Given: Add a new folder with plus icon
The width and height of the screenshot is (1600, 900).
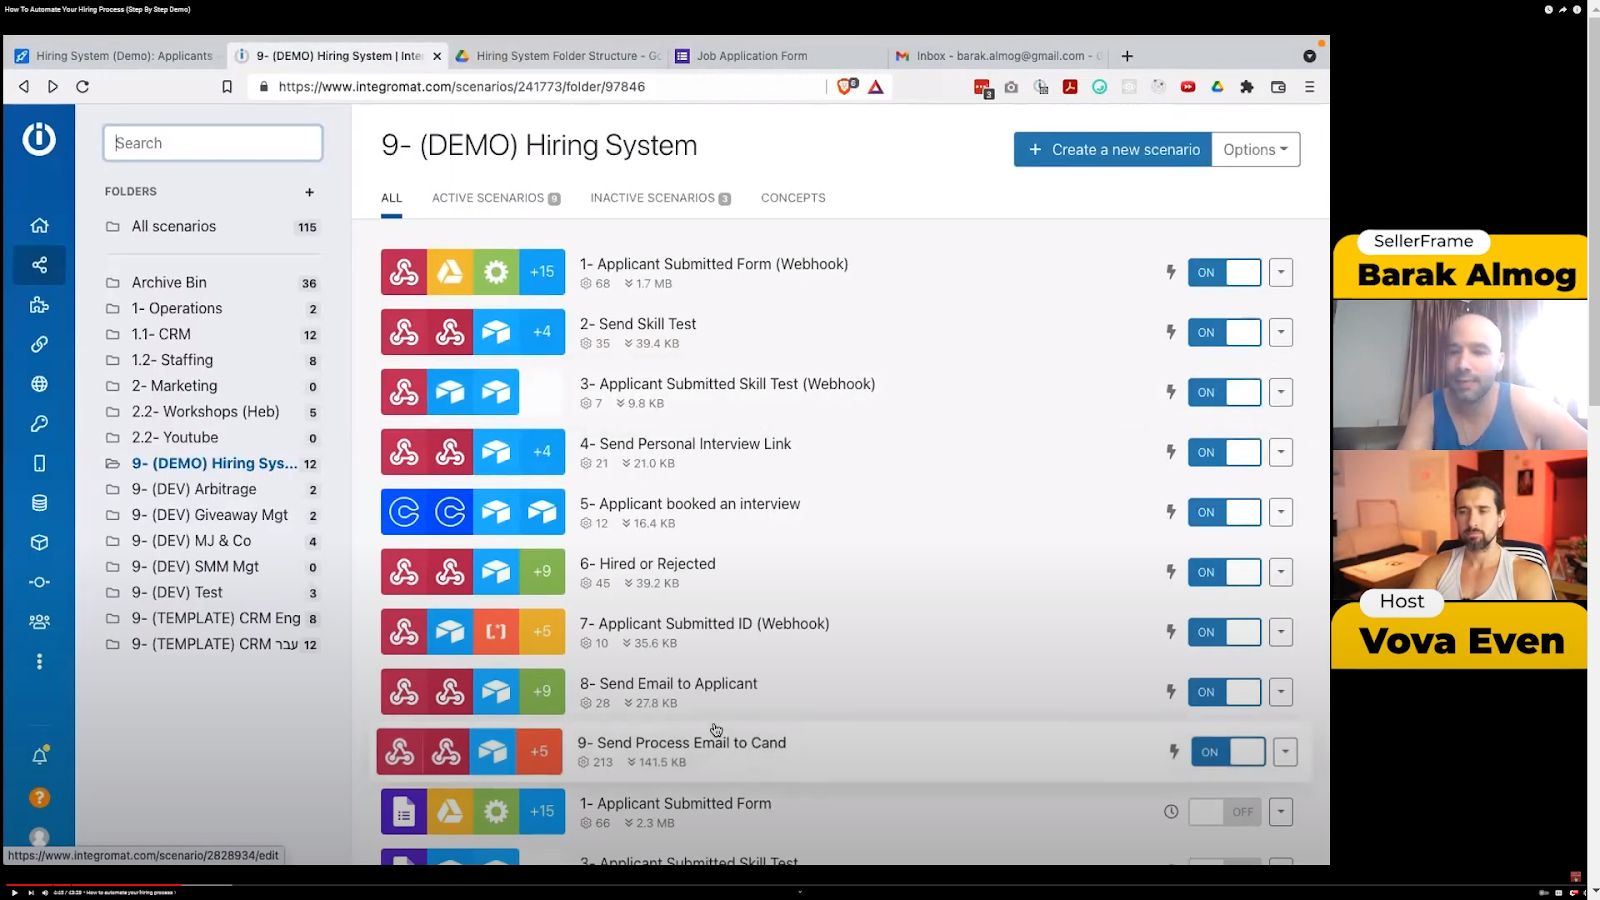Looking at the screenshot, I should click(x=309, y=192).
